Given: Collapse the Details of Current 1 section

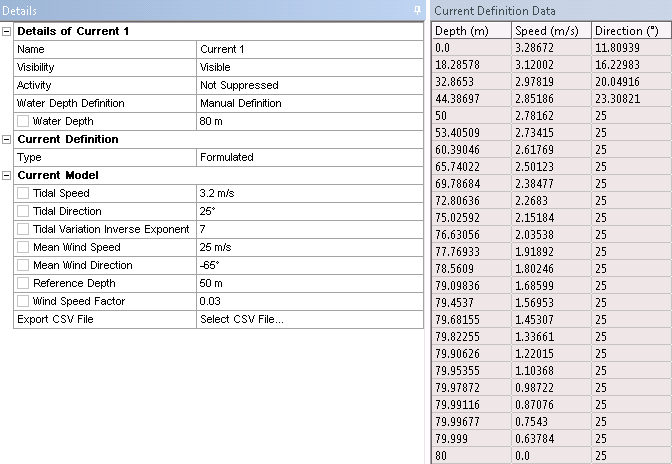Looking at the screenshot, I should (8, 31).
